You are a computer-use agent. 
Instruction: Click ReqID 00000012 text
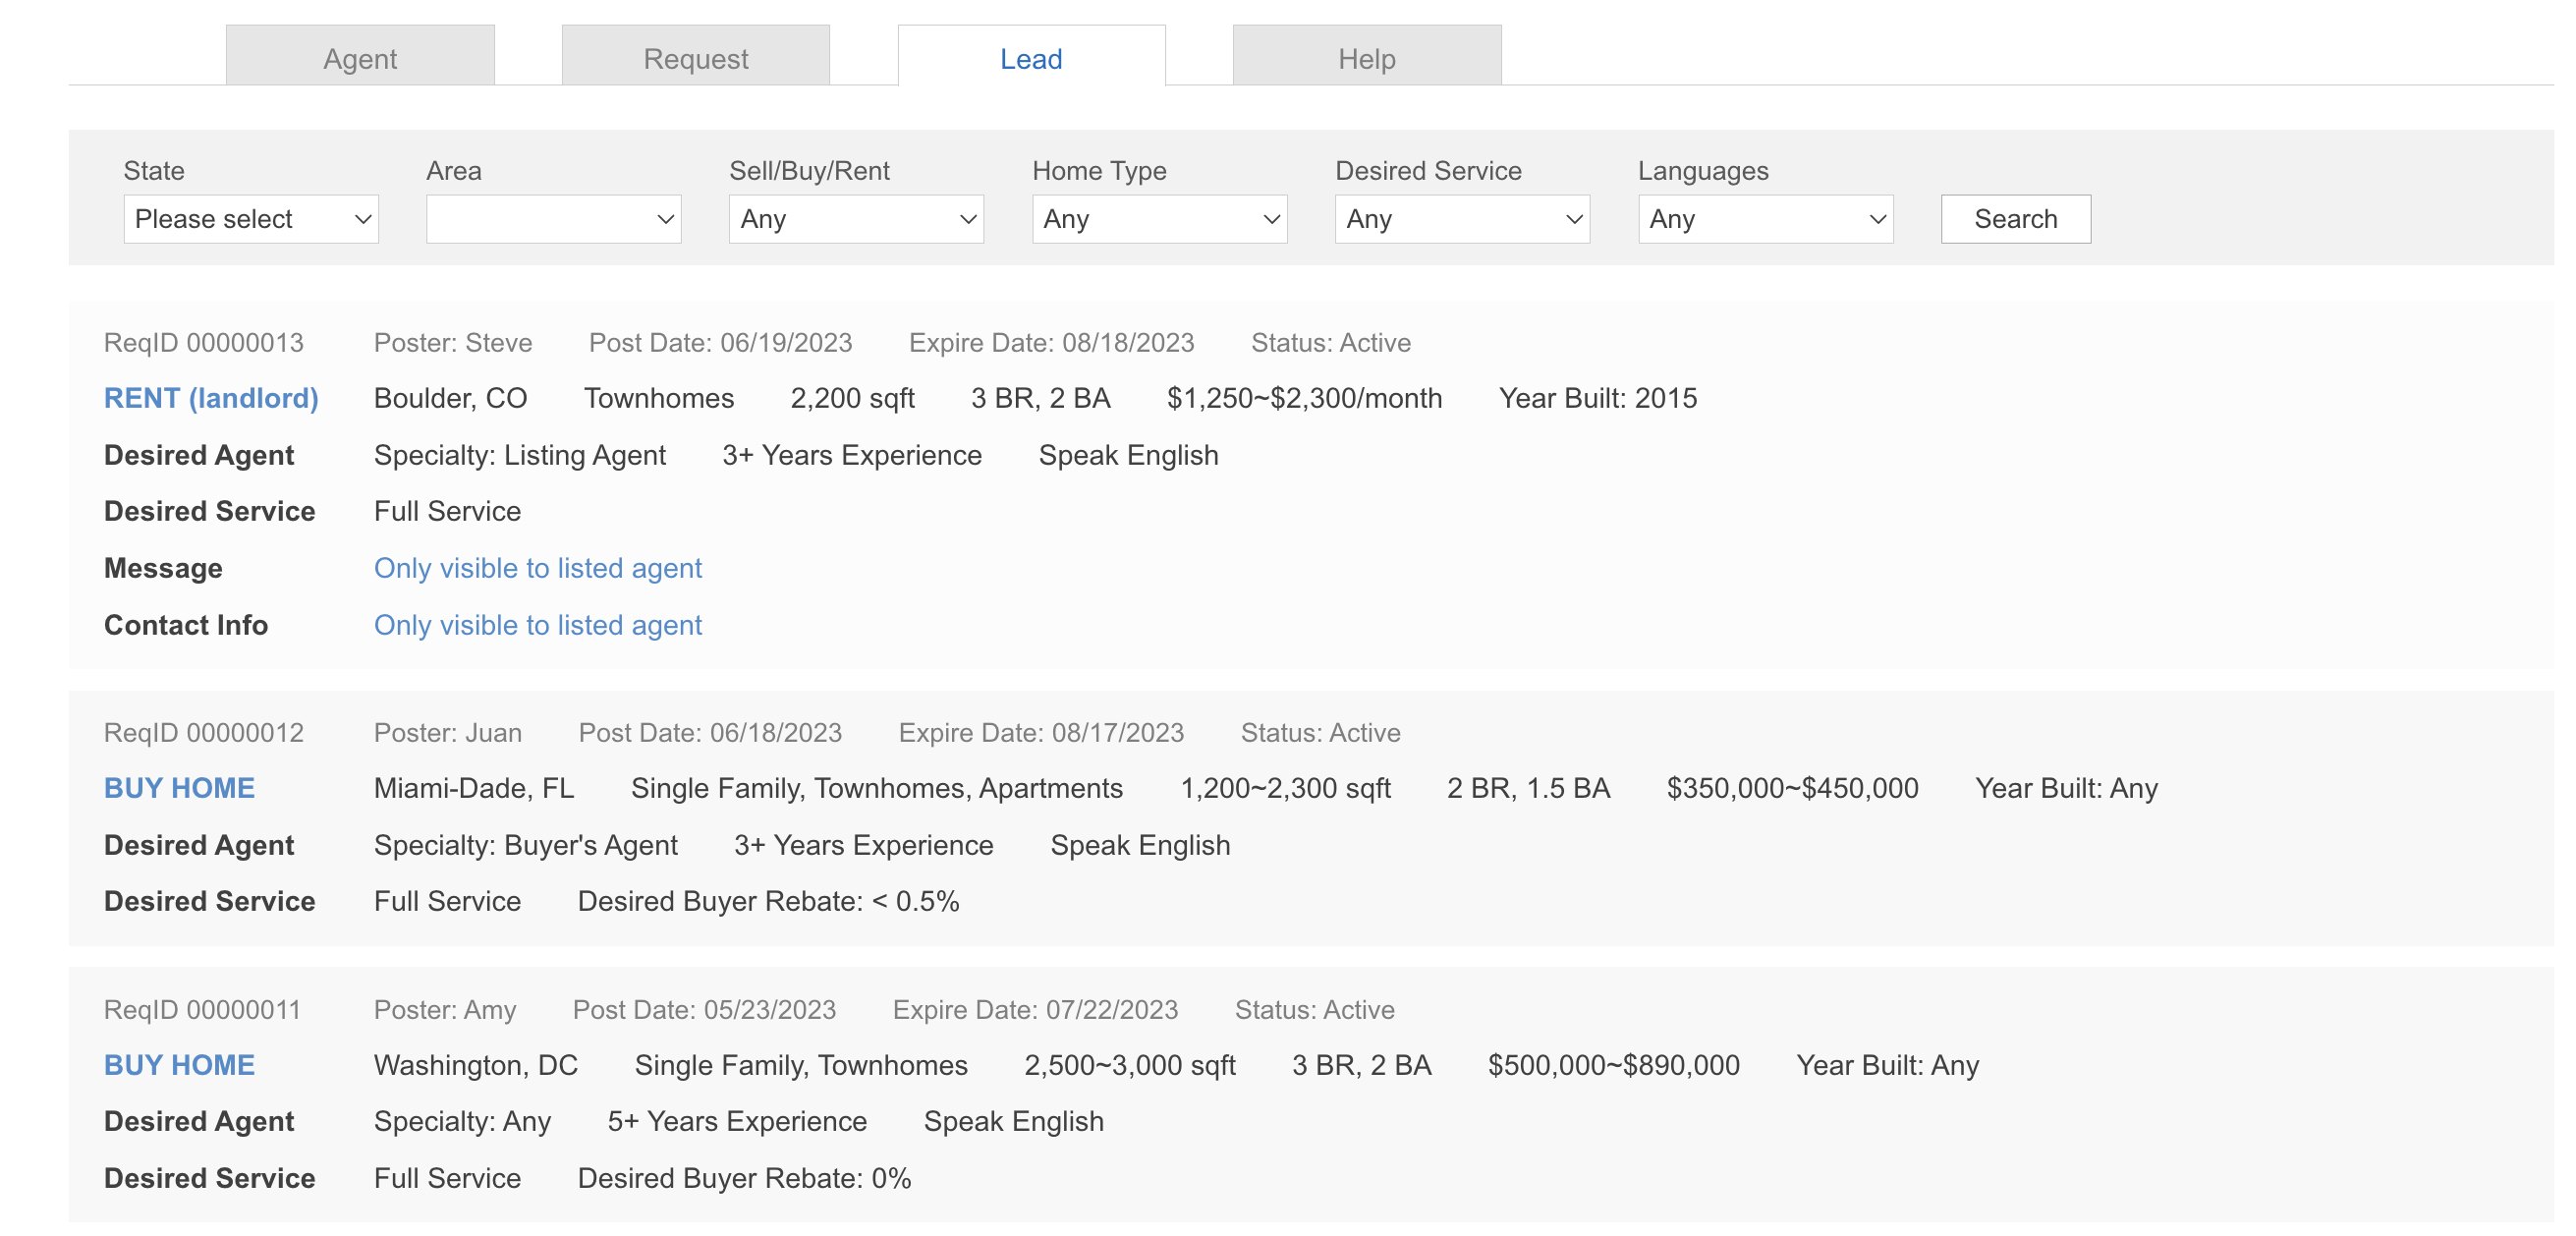click(204, 733)
